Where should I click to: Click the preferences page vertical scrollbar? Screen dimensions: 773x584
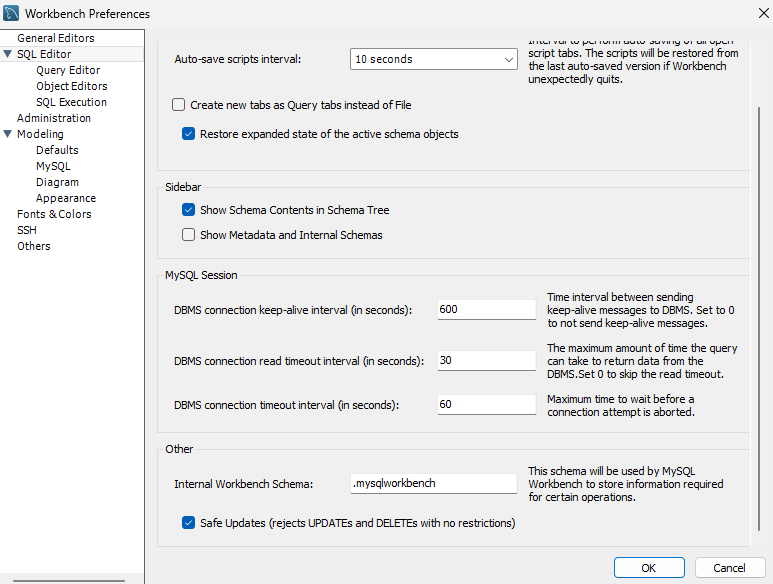tap(759, 318)
